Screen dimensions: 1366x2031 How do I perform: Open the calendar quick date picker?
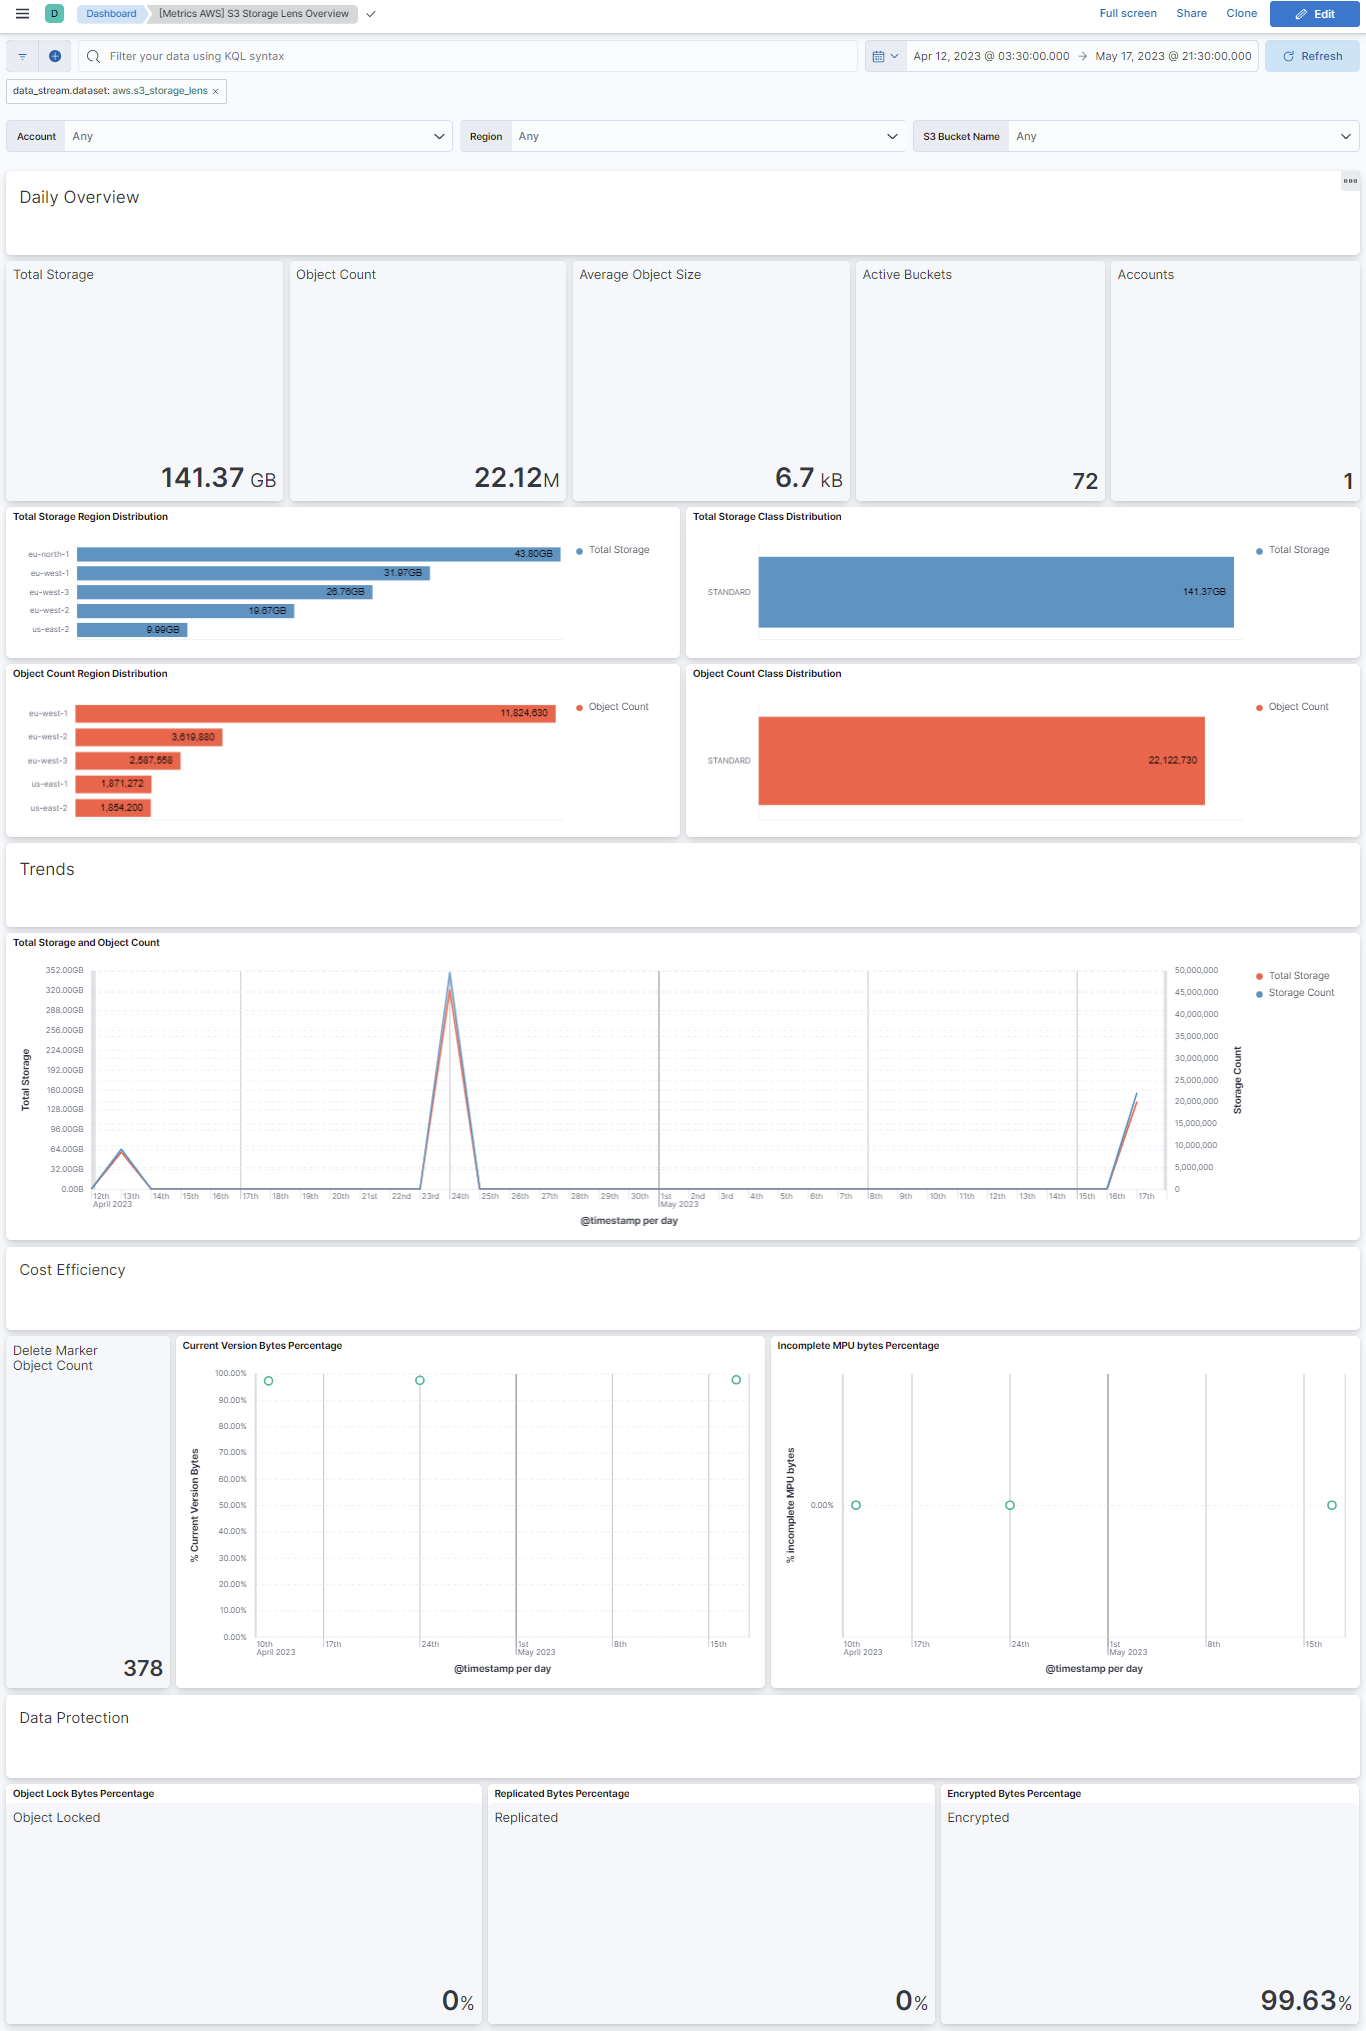click(x=885, y=56)
